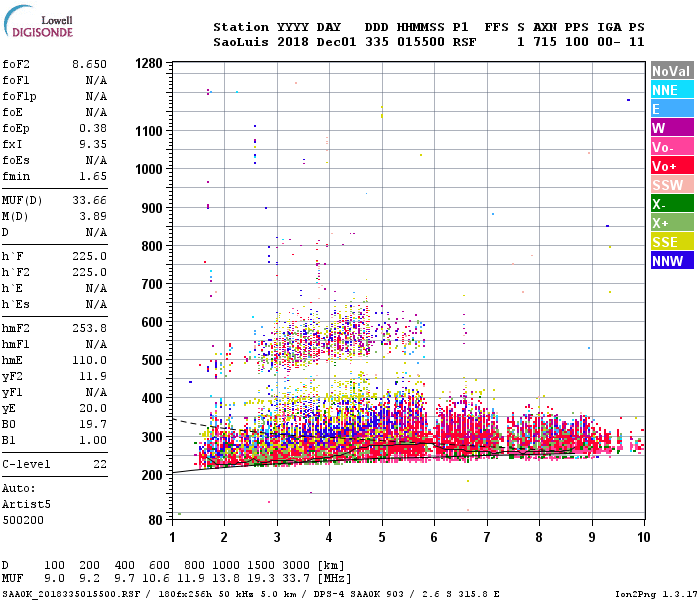Image resolution: width=700 pixels, height=600 pixels.
Task: Click the yF2 value 11.9
Action: click(93, 376)
